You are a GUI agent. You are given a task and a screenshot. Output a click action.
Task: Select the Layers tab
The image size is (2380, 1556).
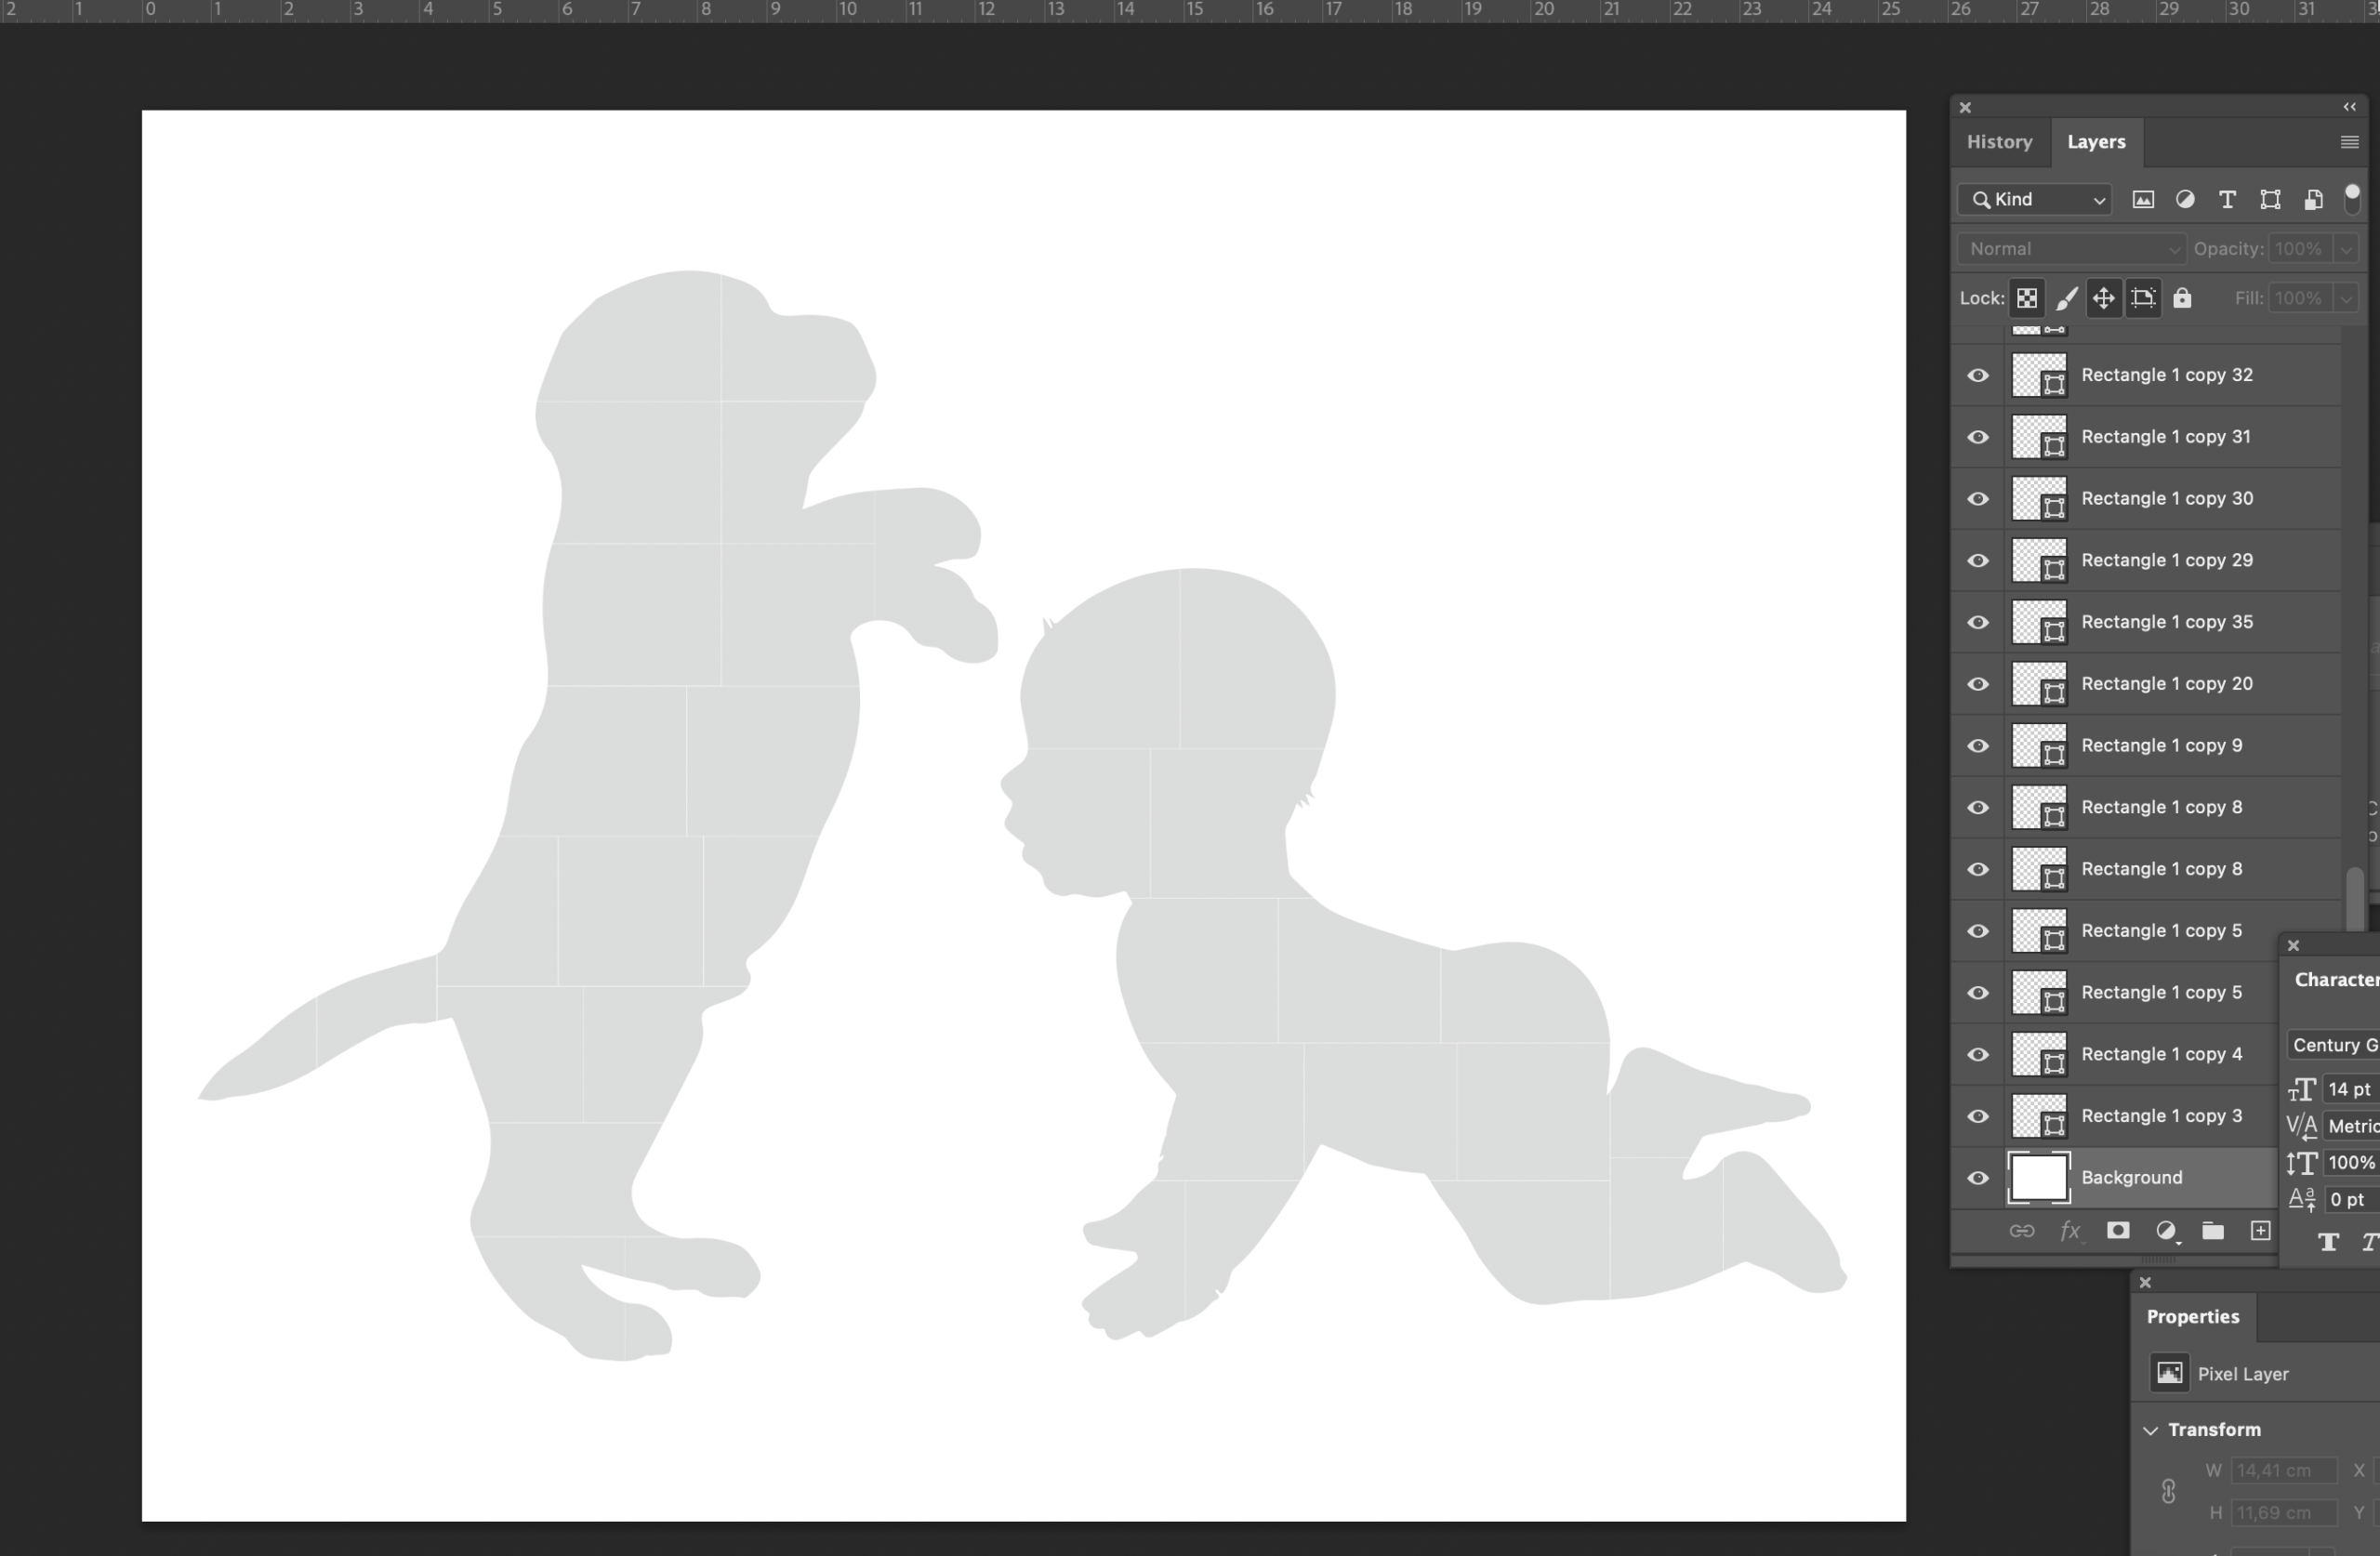2096,142
